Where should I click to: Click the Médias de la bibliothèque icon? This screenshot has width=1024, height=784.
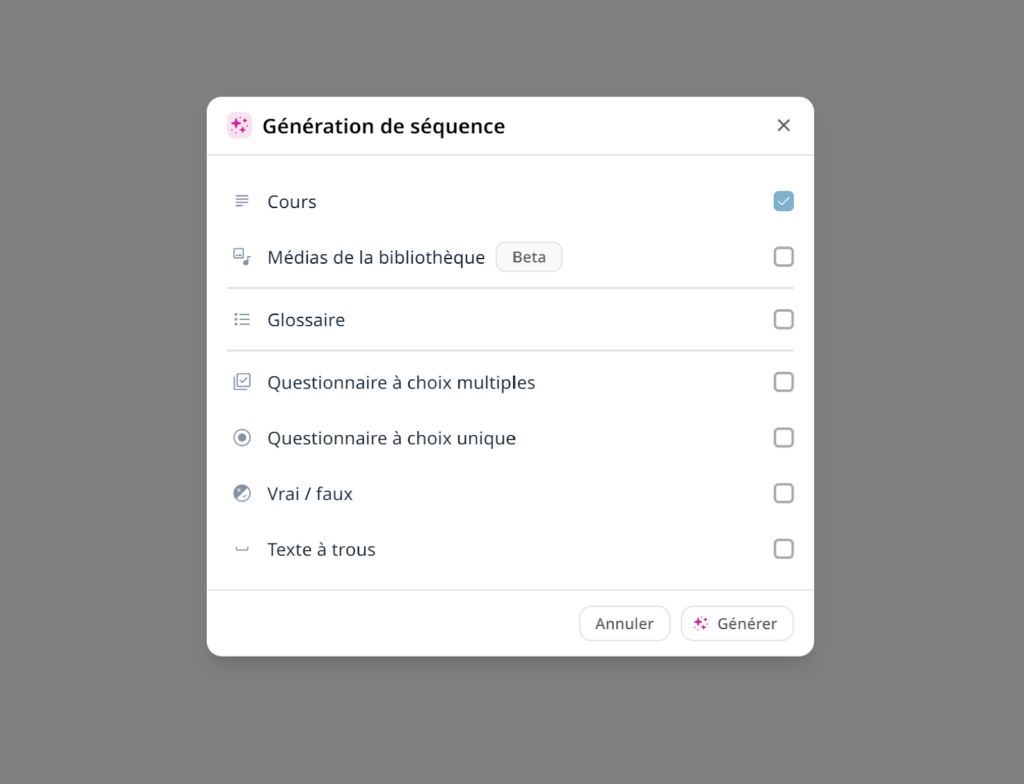pyautogui.click(x=242, y=257)
